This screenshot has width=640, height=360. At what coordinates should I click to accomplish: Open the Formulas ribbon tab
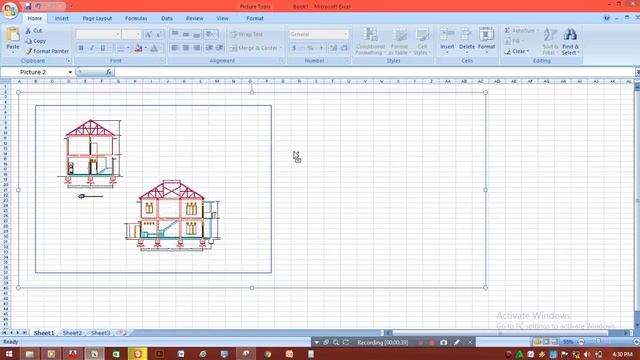pyautogui.click(x=136, y=18)
